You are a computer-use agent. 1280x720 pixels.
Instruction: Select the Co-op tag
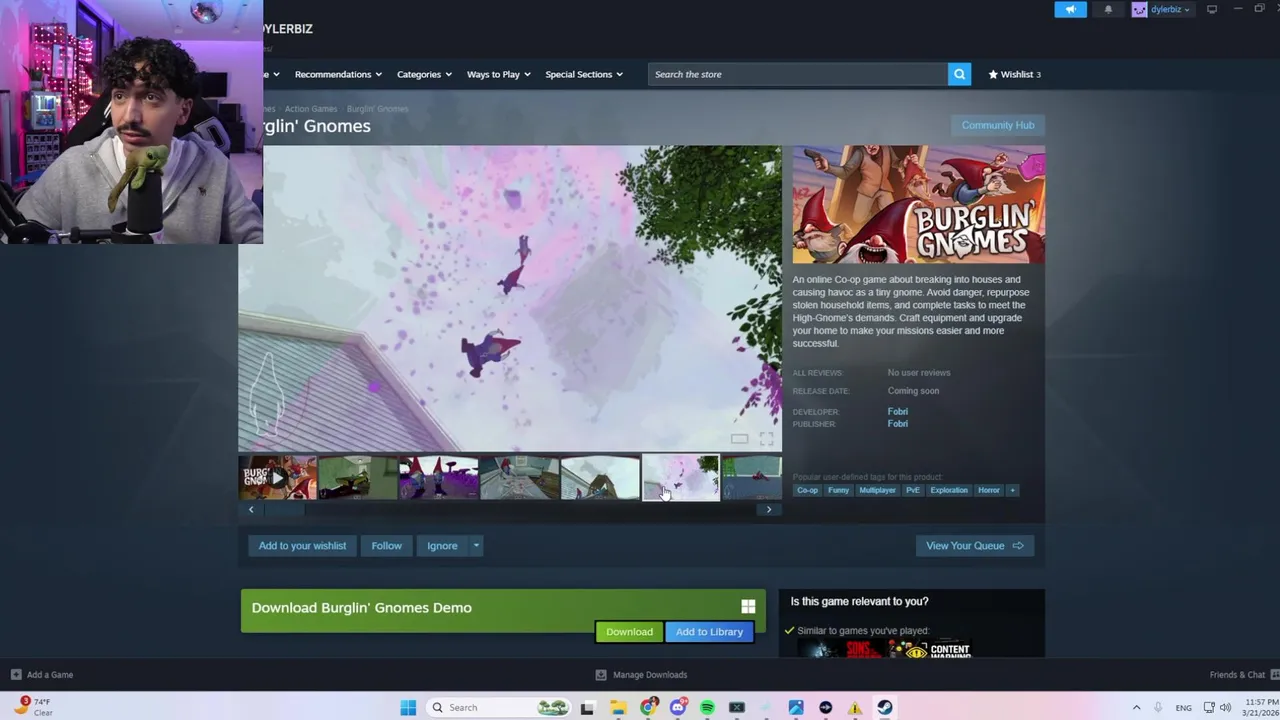(x=807, y=490)
